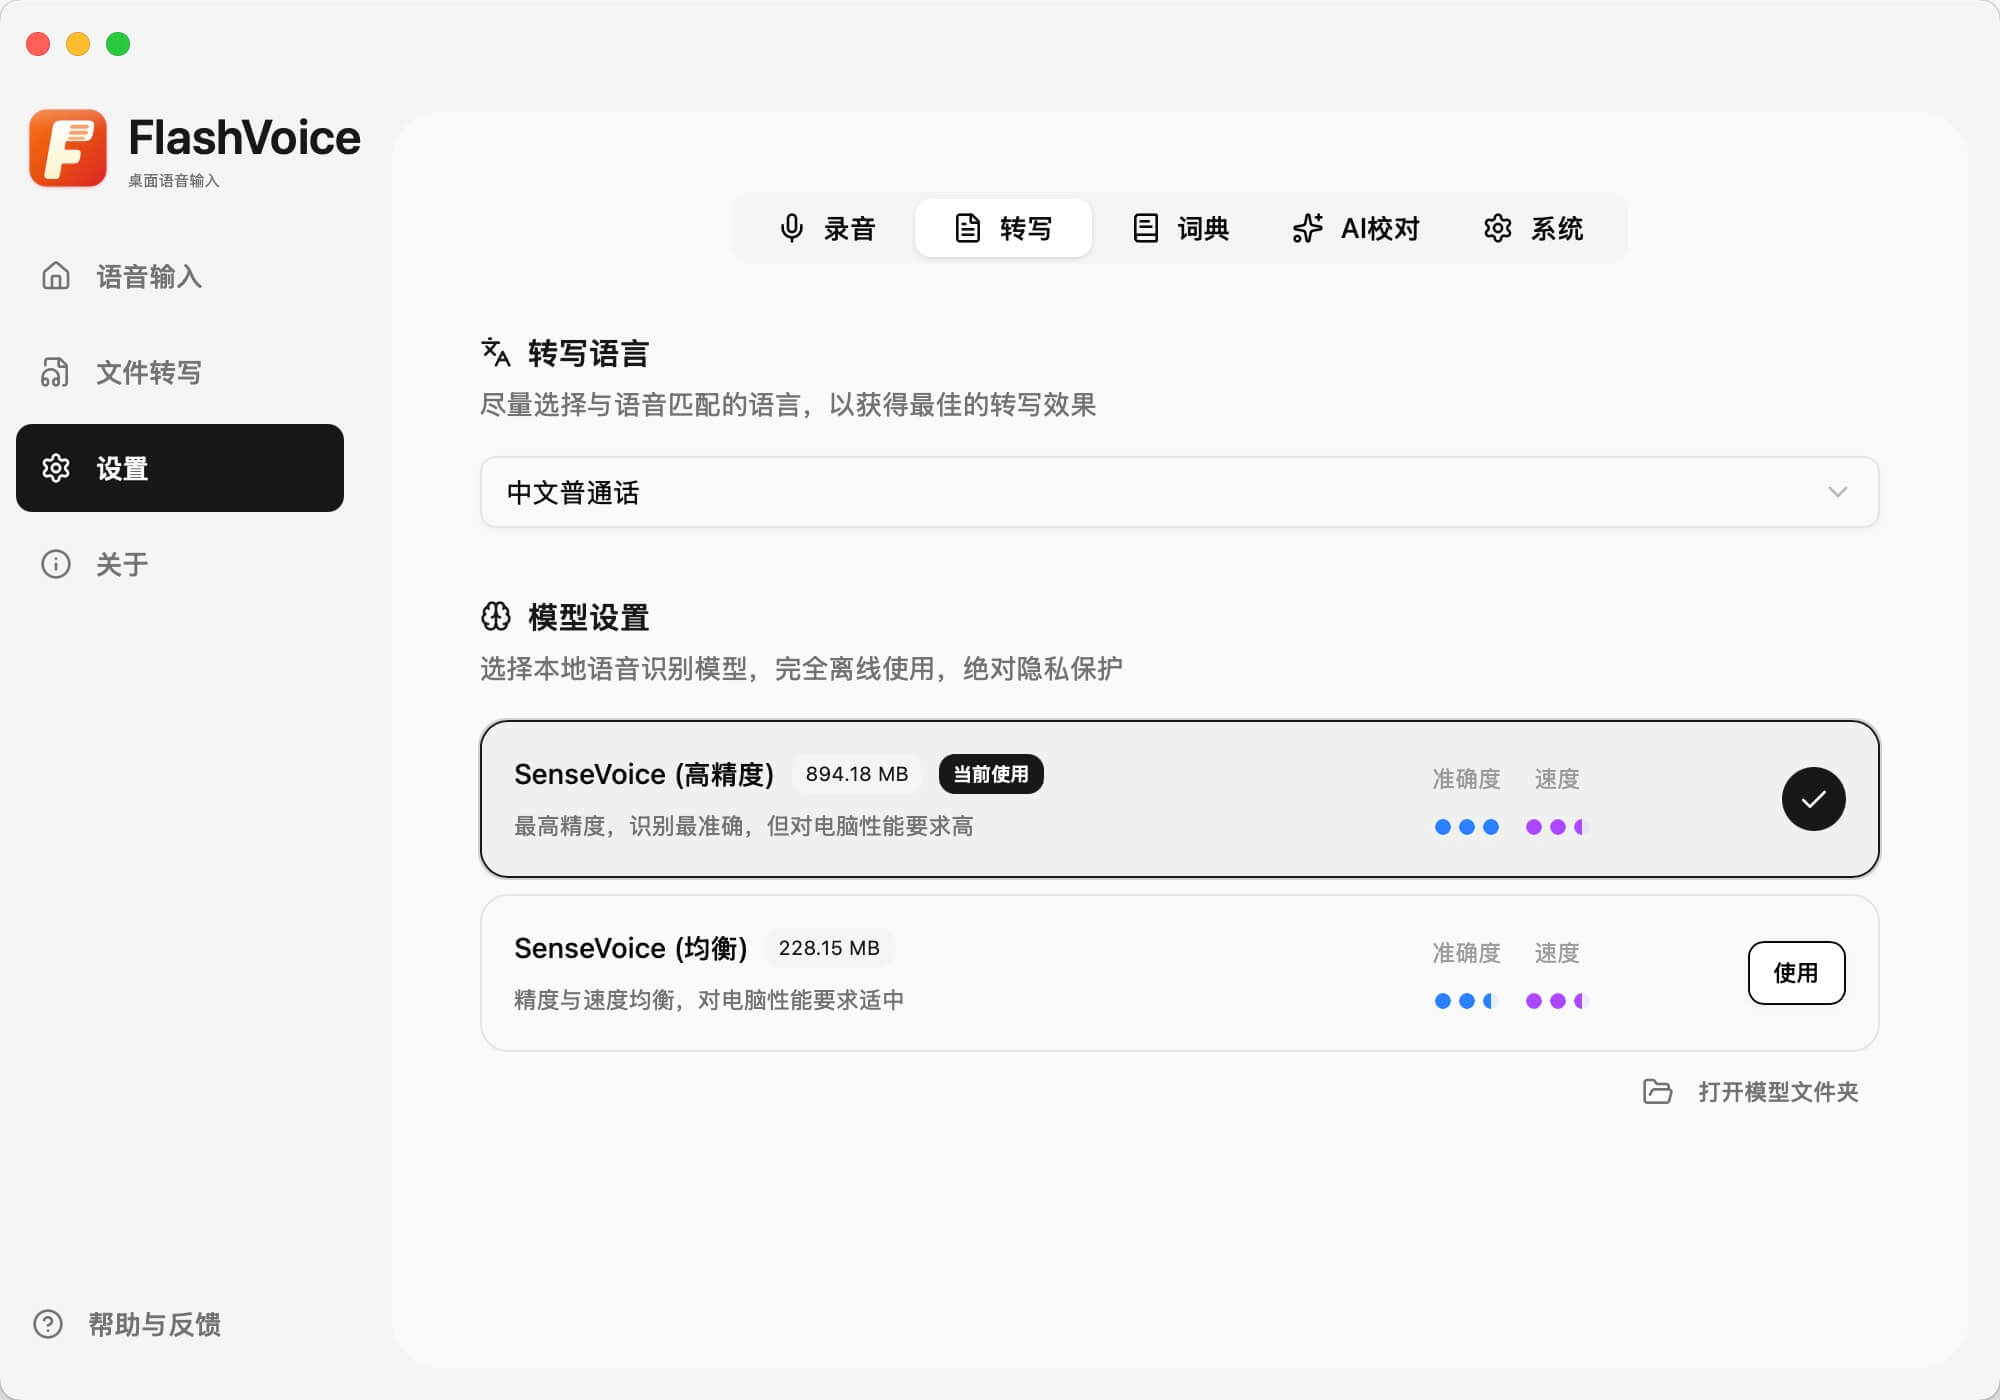Click the brain icon next to 模型设置
The height and width of the screenshot is (1400, 2000).
pyautogui.click(x=496, y=616)
